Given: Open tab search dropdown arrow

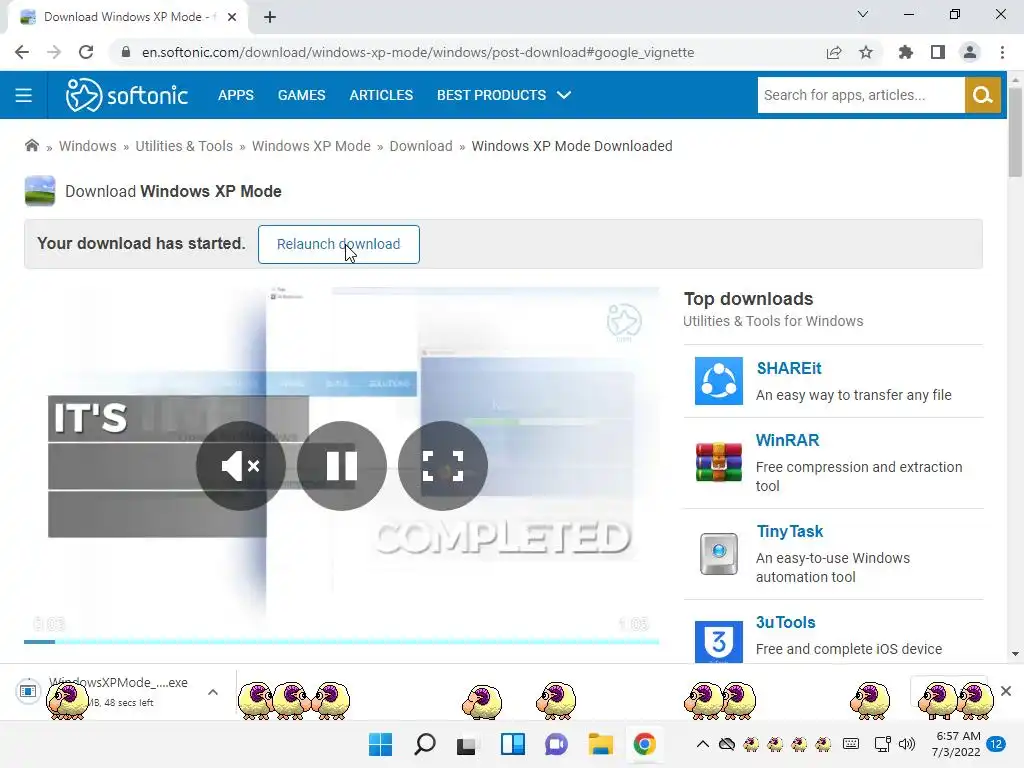Looking at the screenshot, I should pos(863,14).
